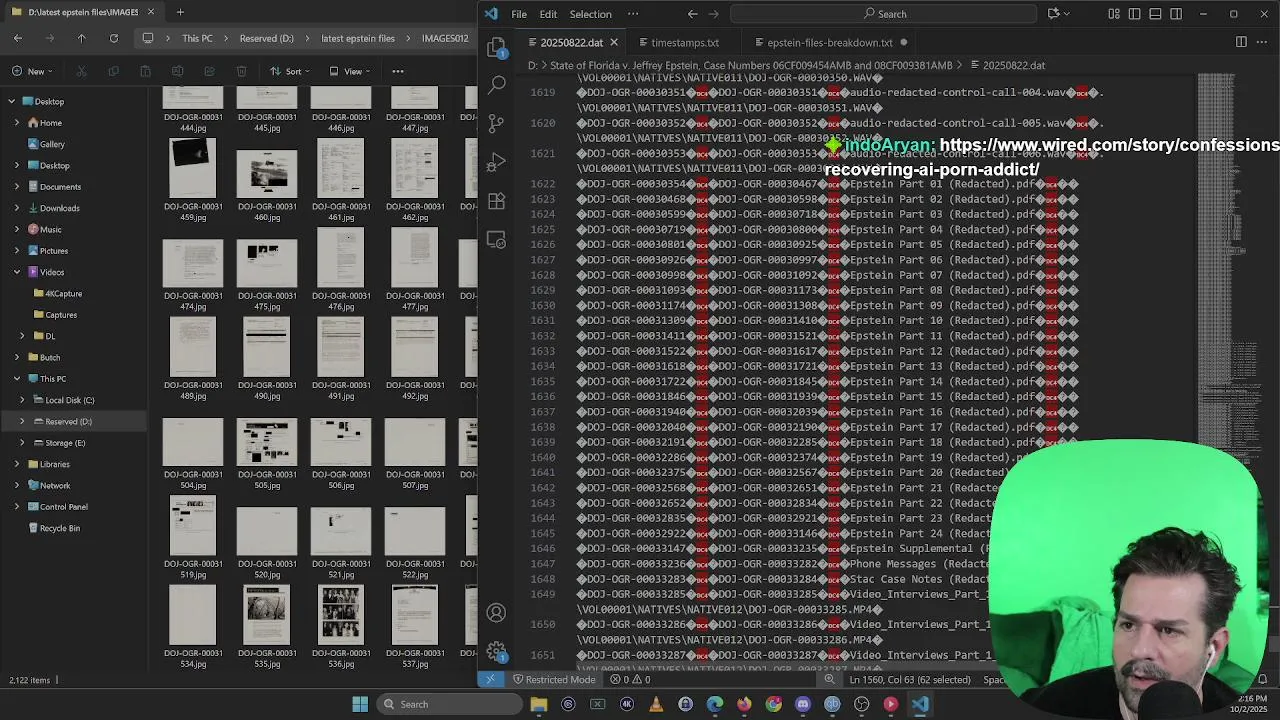Expand the Home item in navigation pane
The image size is (1280, 720).
(17, 123)
